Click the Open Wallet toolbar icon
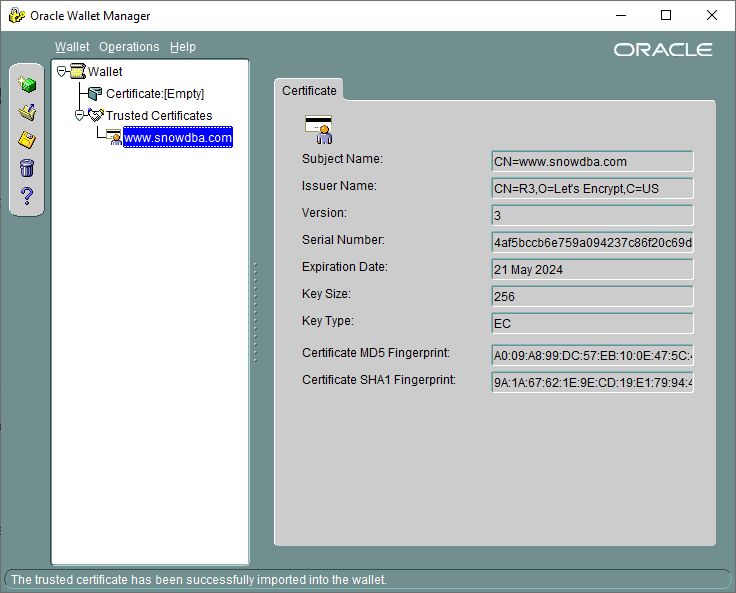Screen dimensions: 736x593 pos(27,112)
